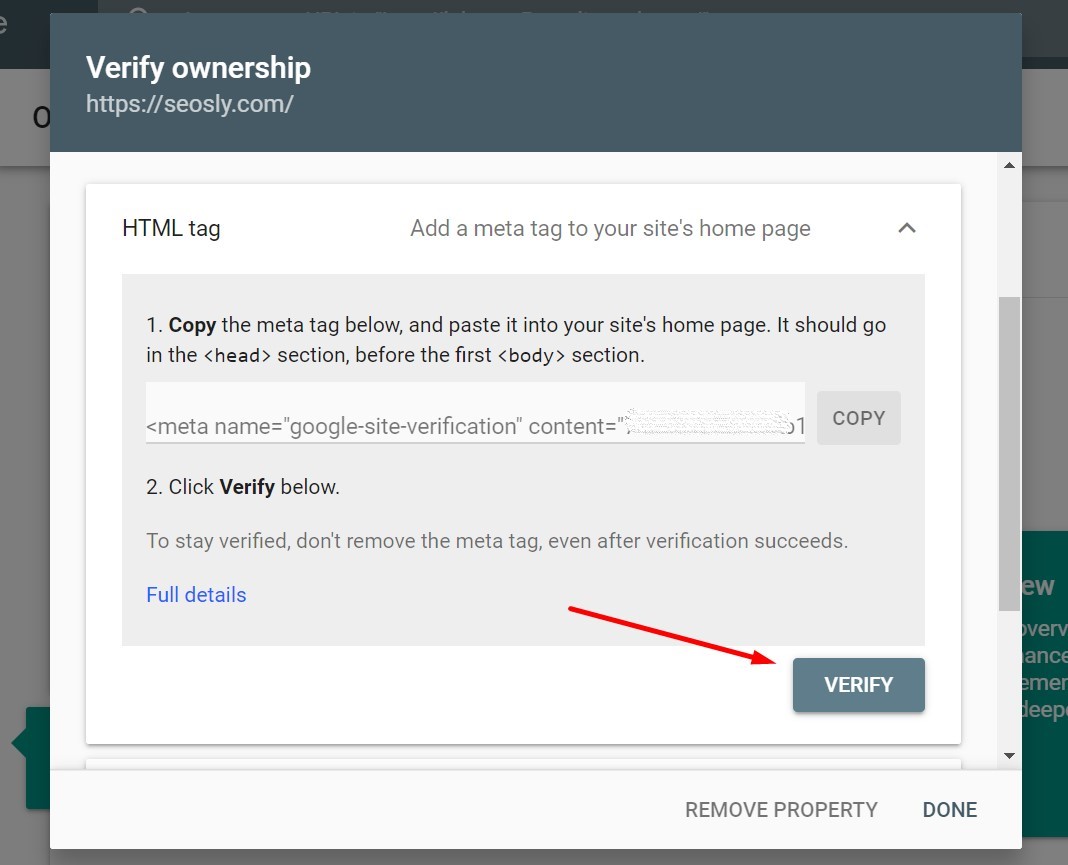This screenshot has height=865, width=1068.
Task: Click the upward scrollbar arrow
Action: point(1009,165)
